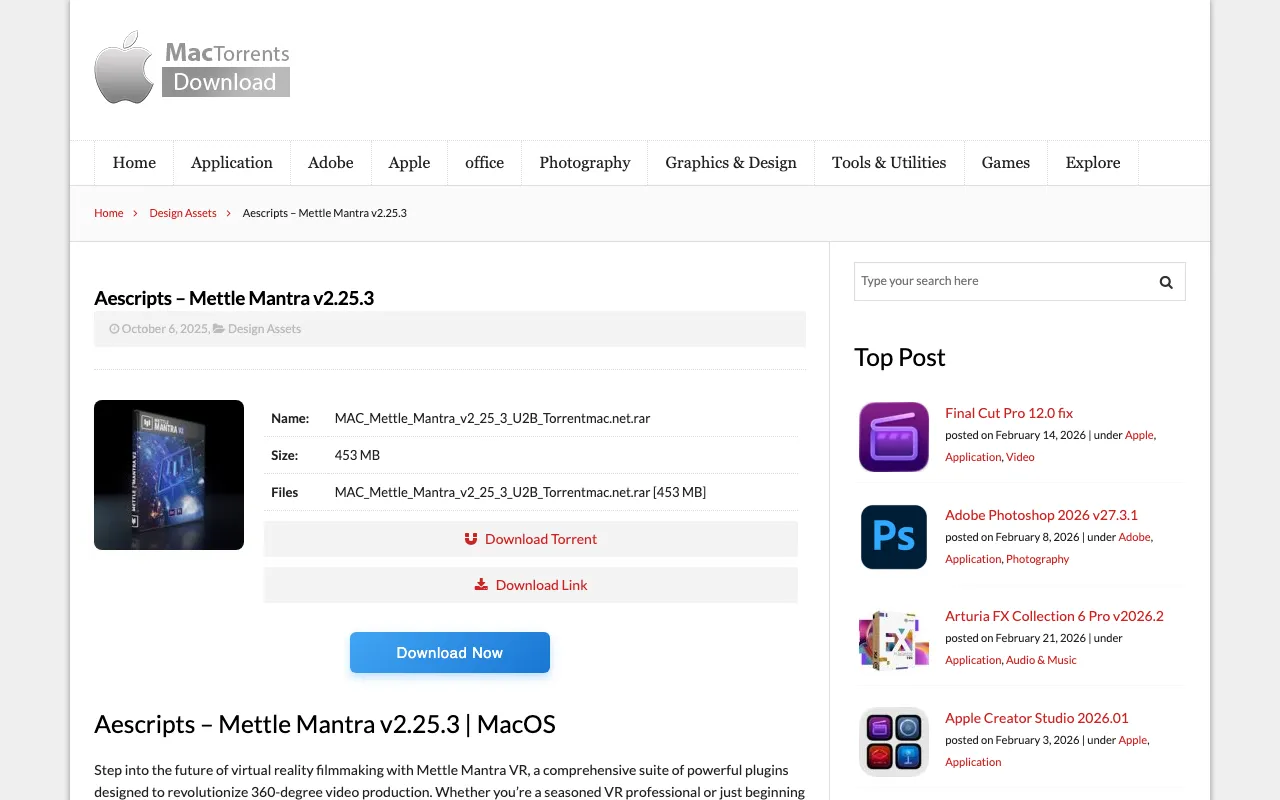
Task: Click the Download Torrent button
Action: coord(540,539)
